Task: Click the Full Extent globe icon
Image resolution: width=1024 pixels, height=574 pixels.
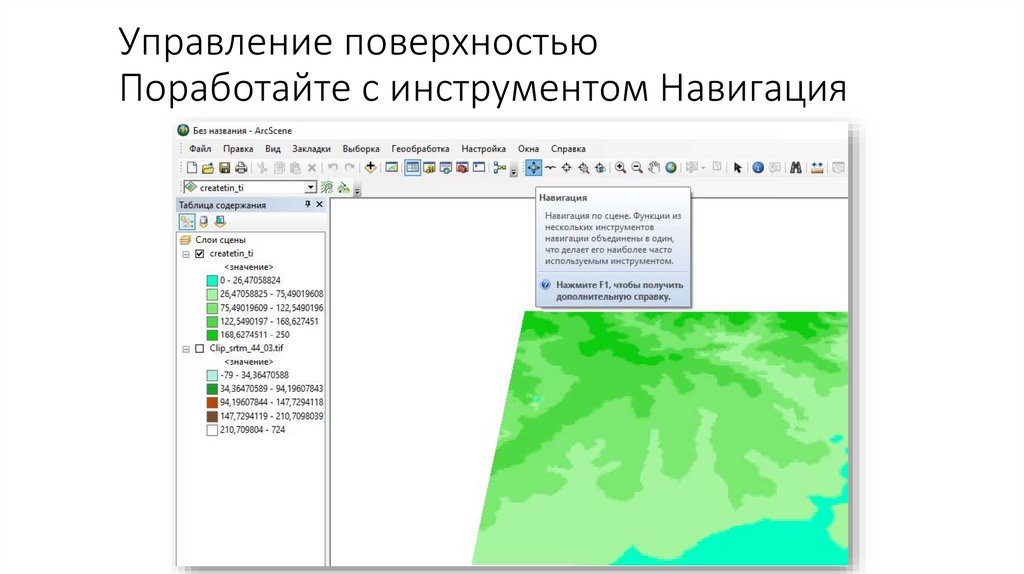Action: tap(671, 168)
